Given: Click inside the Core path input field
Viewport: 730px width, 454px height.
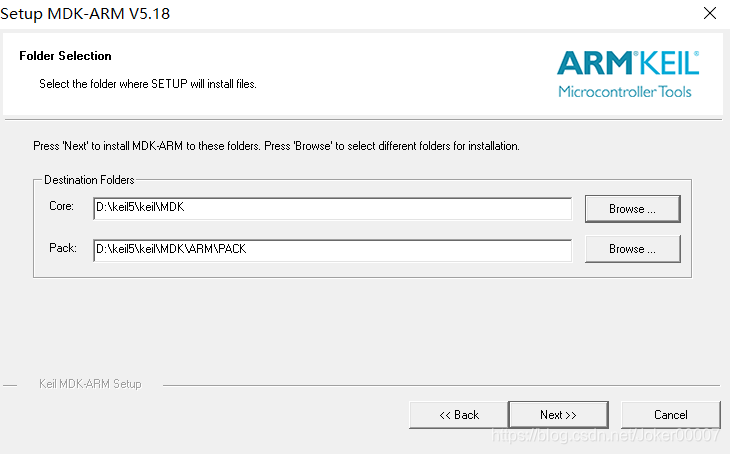Looking at the screenshot, I should [332, 208].
